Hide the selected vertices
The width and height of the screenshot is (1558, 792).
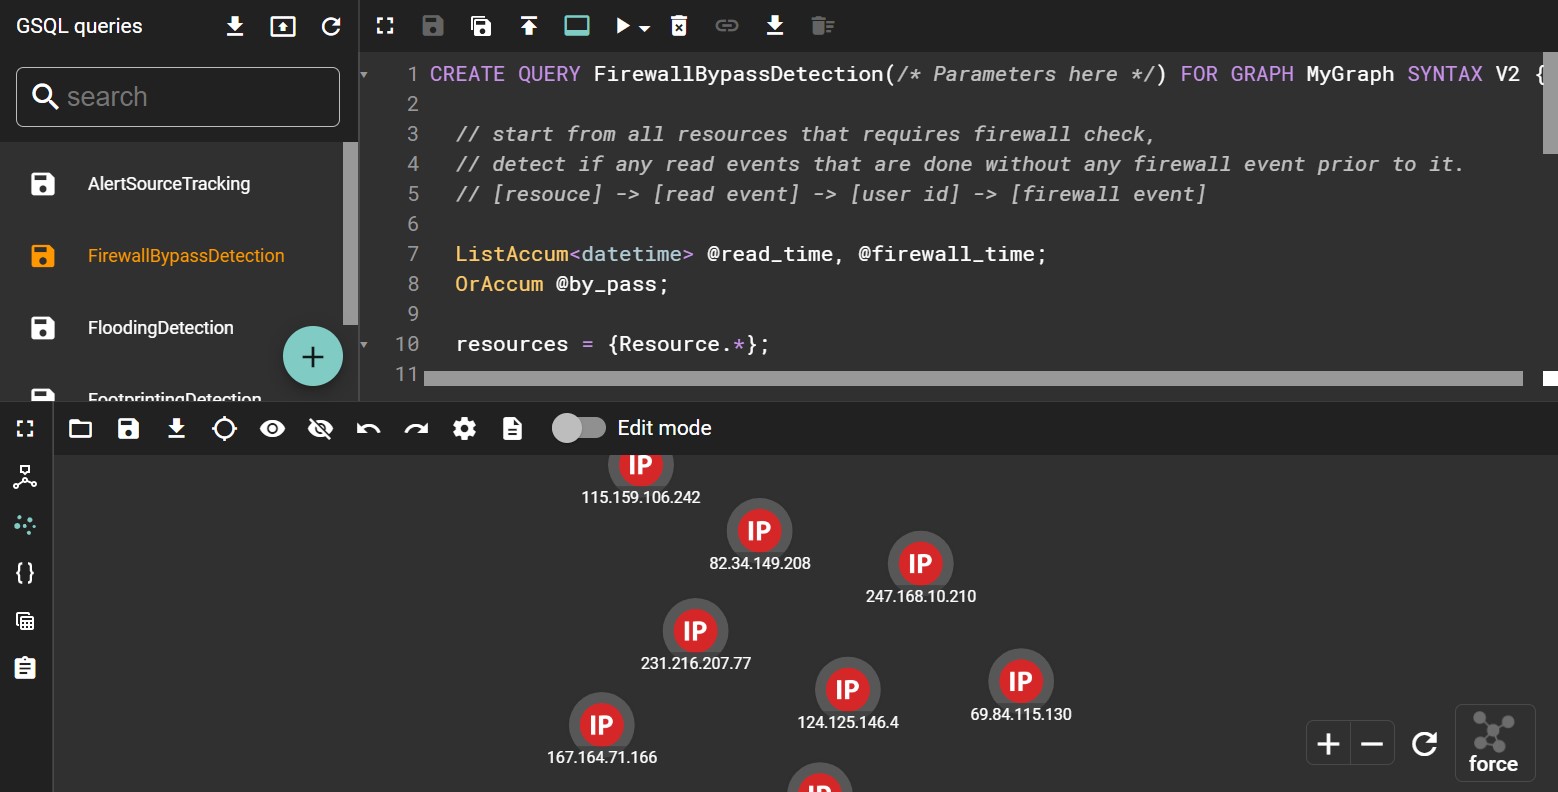point(321,429)
